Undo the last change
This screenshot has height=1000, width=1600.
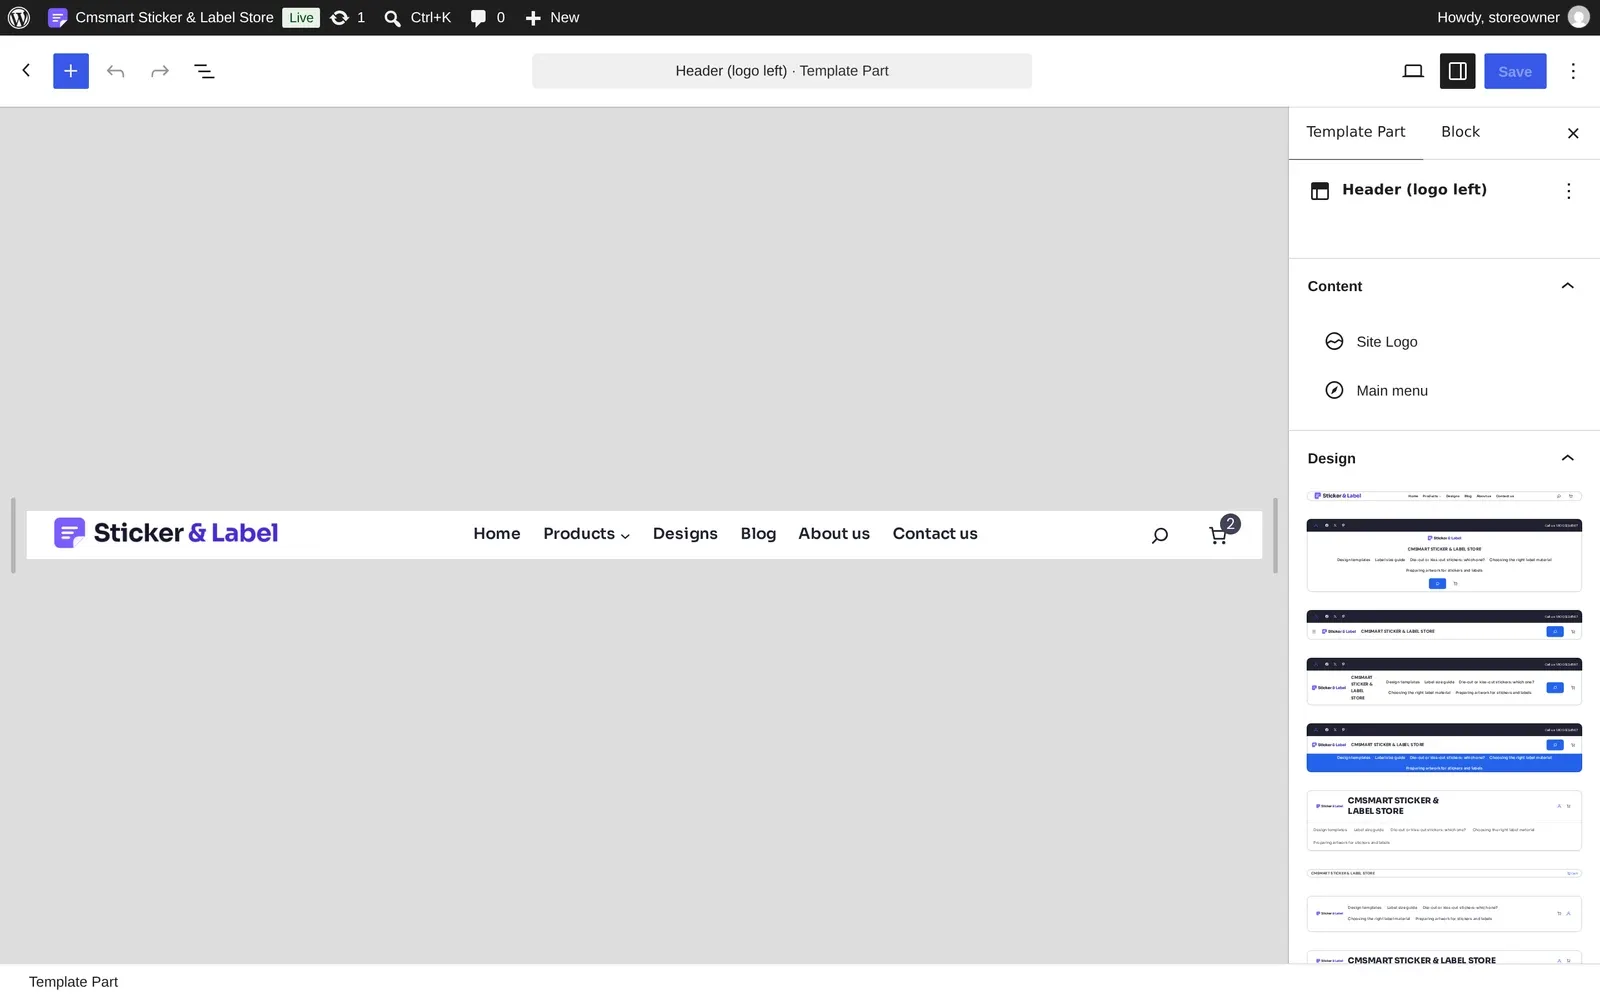pyautogui.click(x=116, y=71)
